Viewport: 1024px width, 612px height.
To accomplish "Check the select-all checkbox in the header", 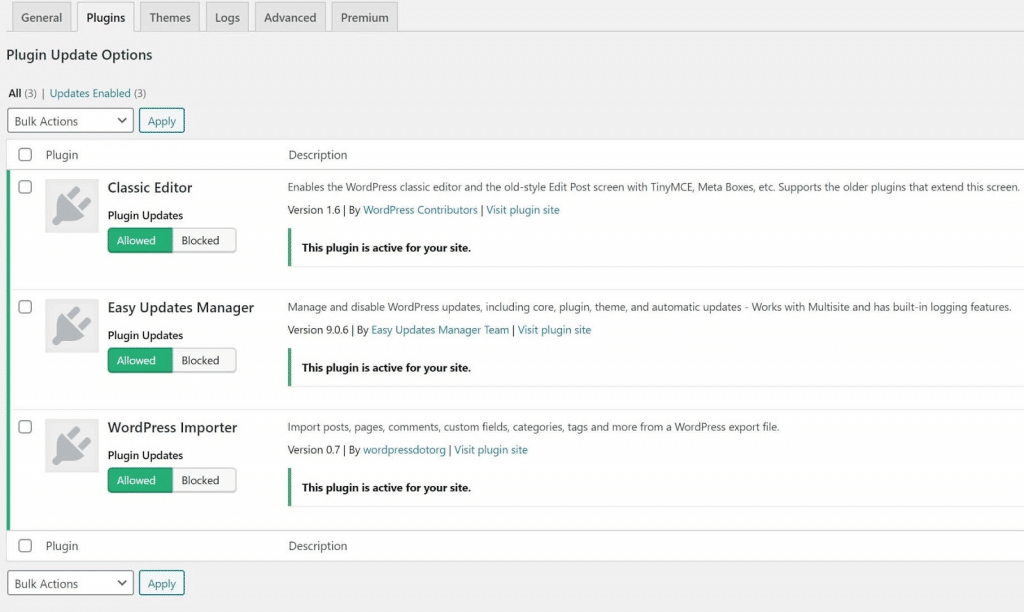I will pyautogui.click(x=25, y=154).
